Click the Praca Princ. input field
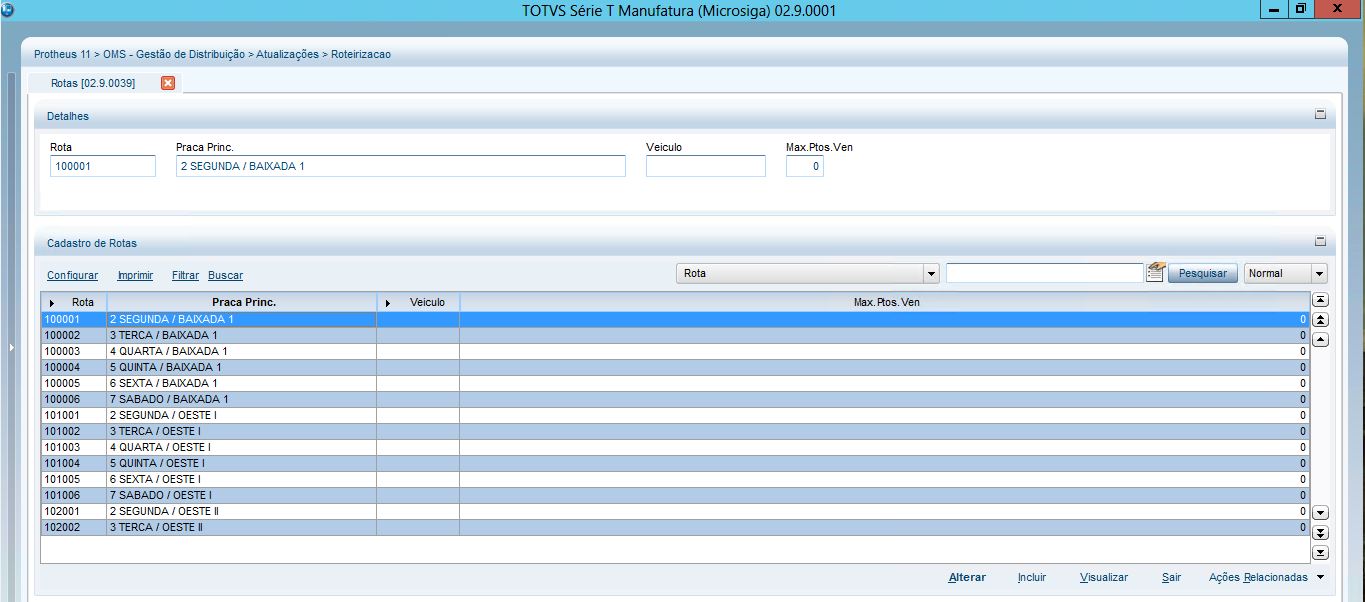 [x=401, y=166]
